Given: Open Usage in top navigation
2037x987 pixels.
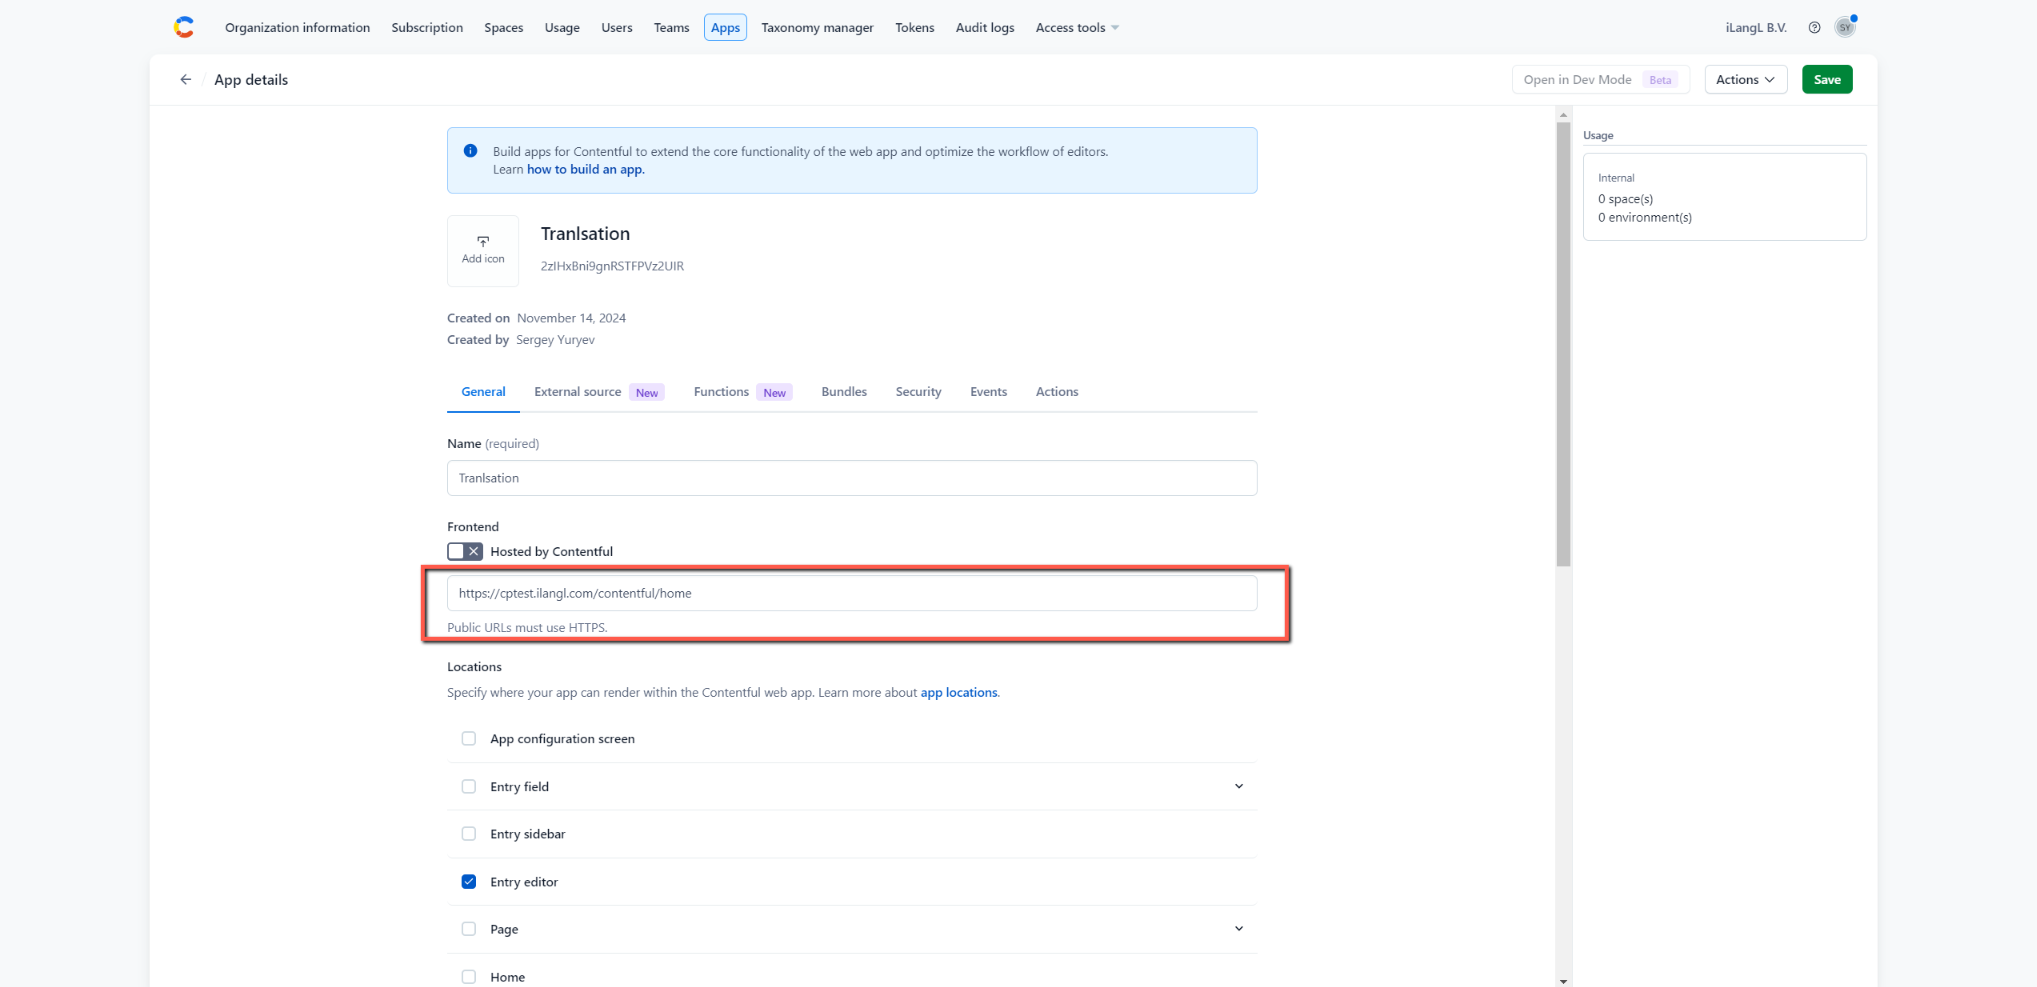Looking at the screenshot, I should [562, 28].
